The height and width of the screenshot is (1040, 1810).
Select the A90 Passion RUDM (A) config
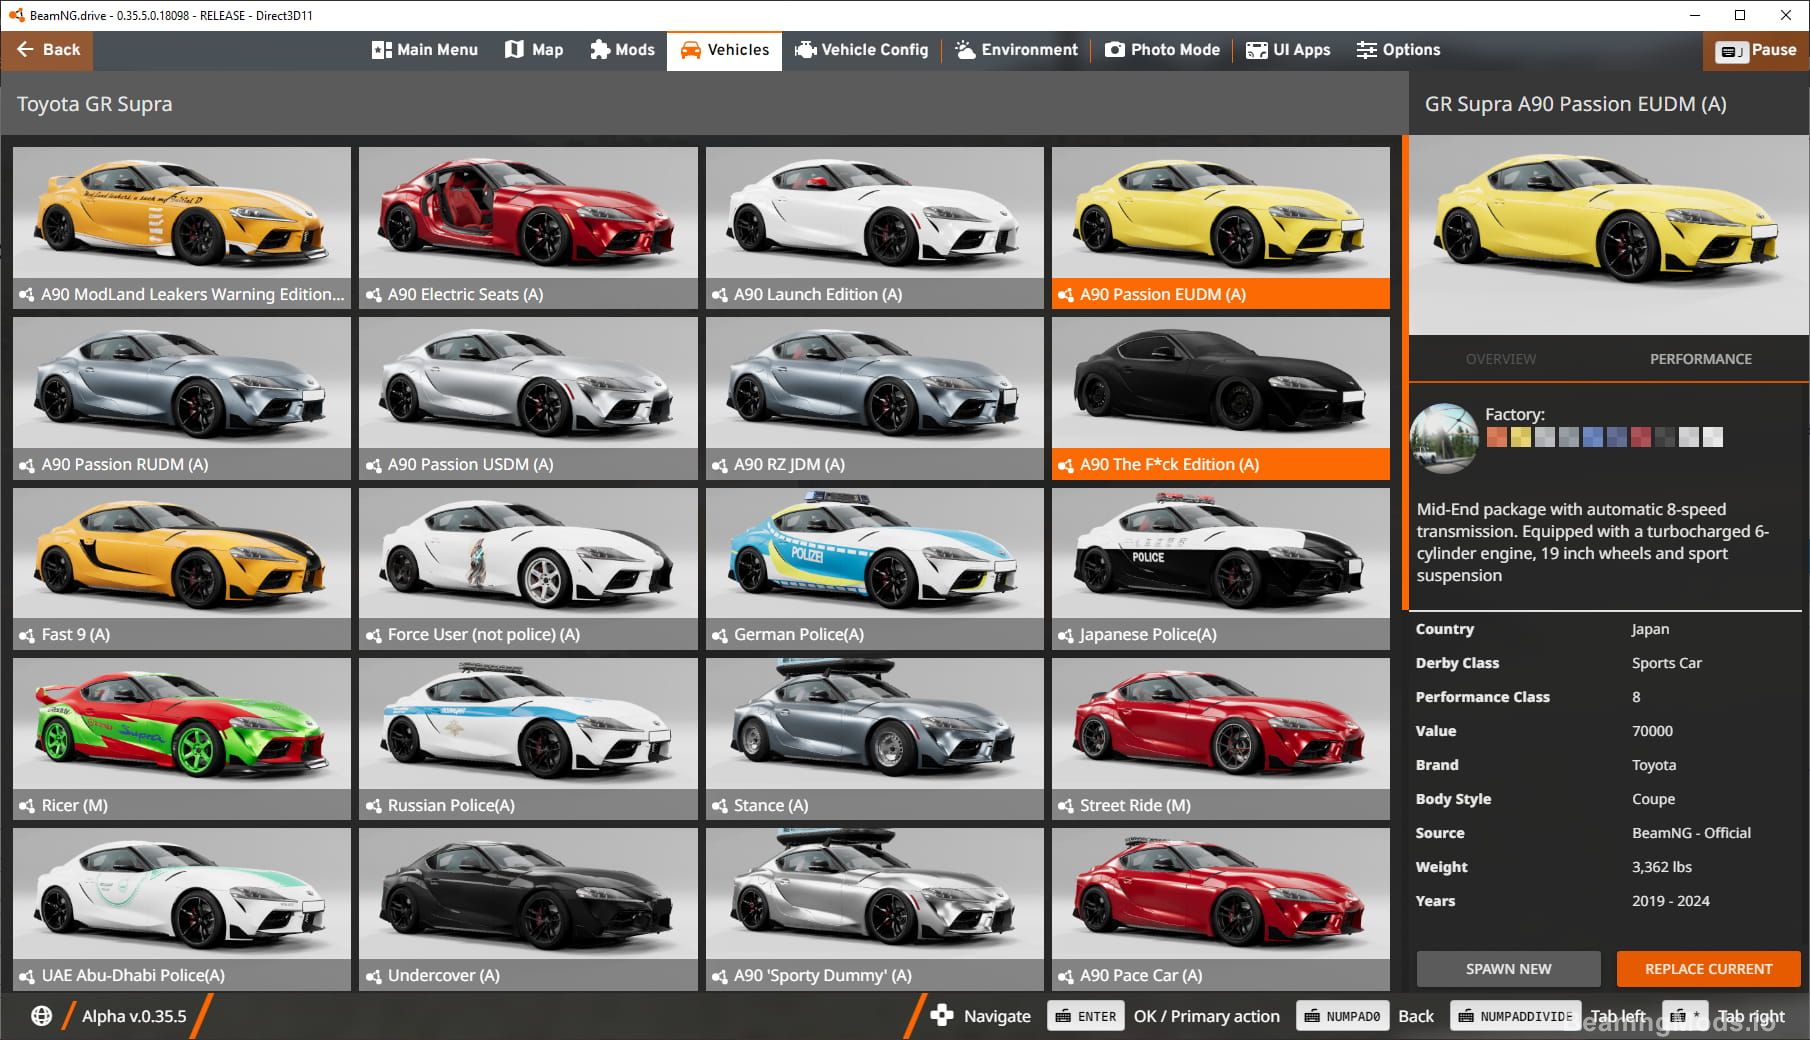coord(182,398)
